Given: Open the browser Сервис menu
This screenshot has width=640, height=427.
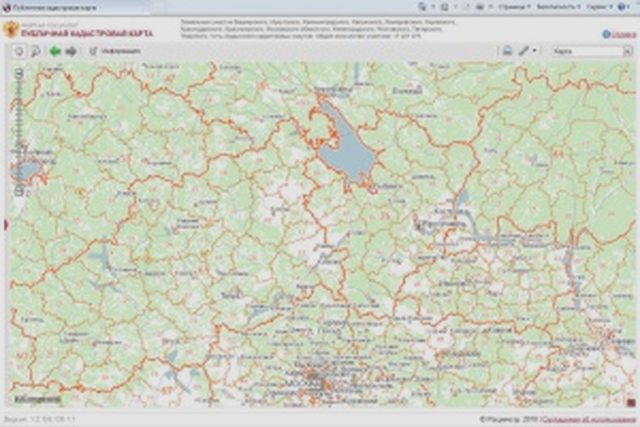Looking at the screenshot, I should tap(599, 7).
